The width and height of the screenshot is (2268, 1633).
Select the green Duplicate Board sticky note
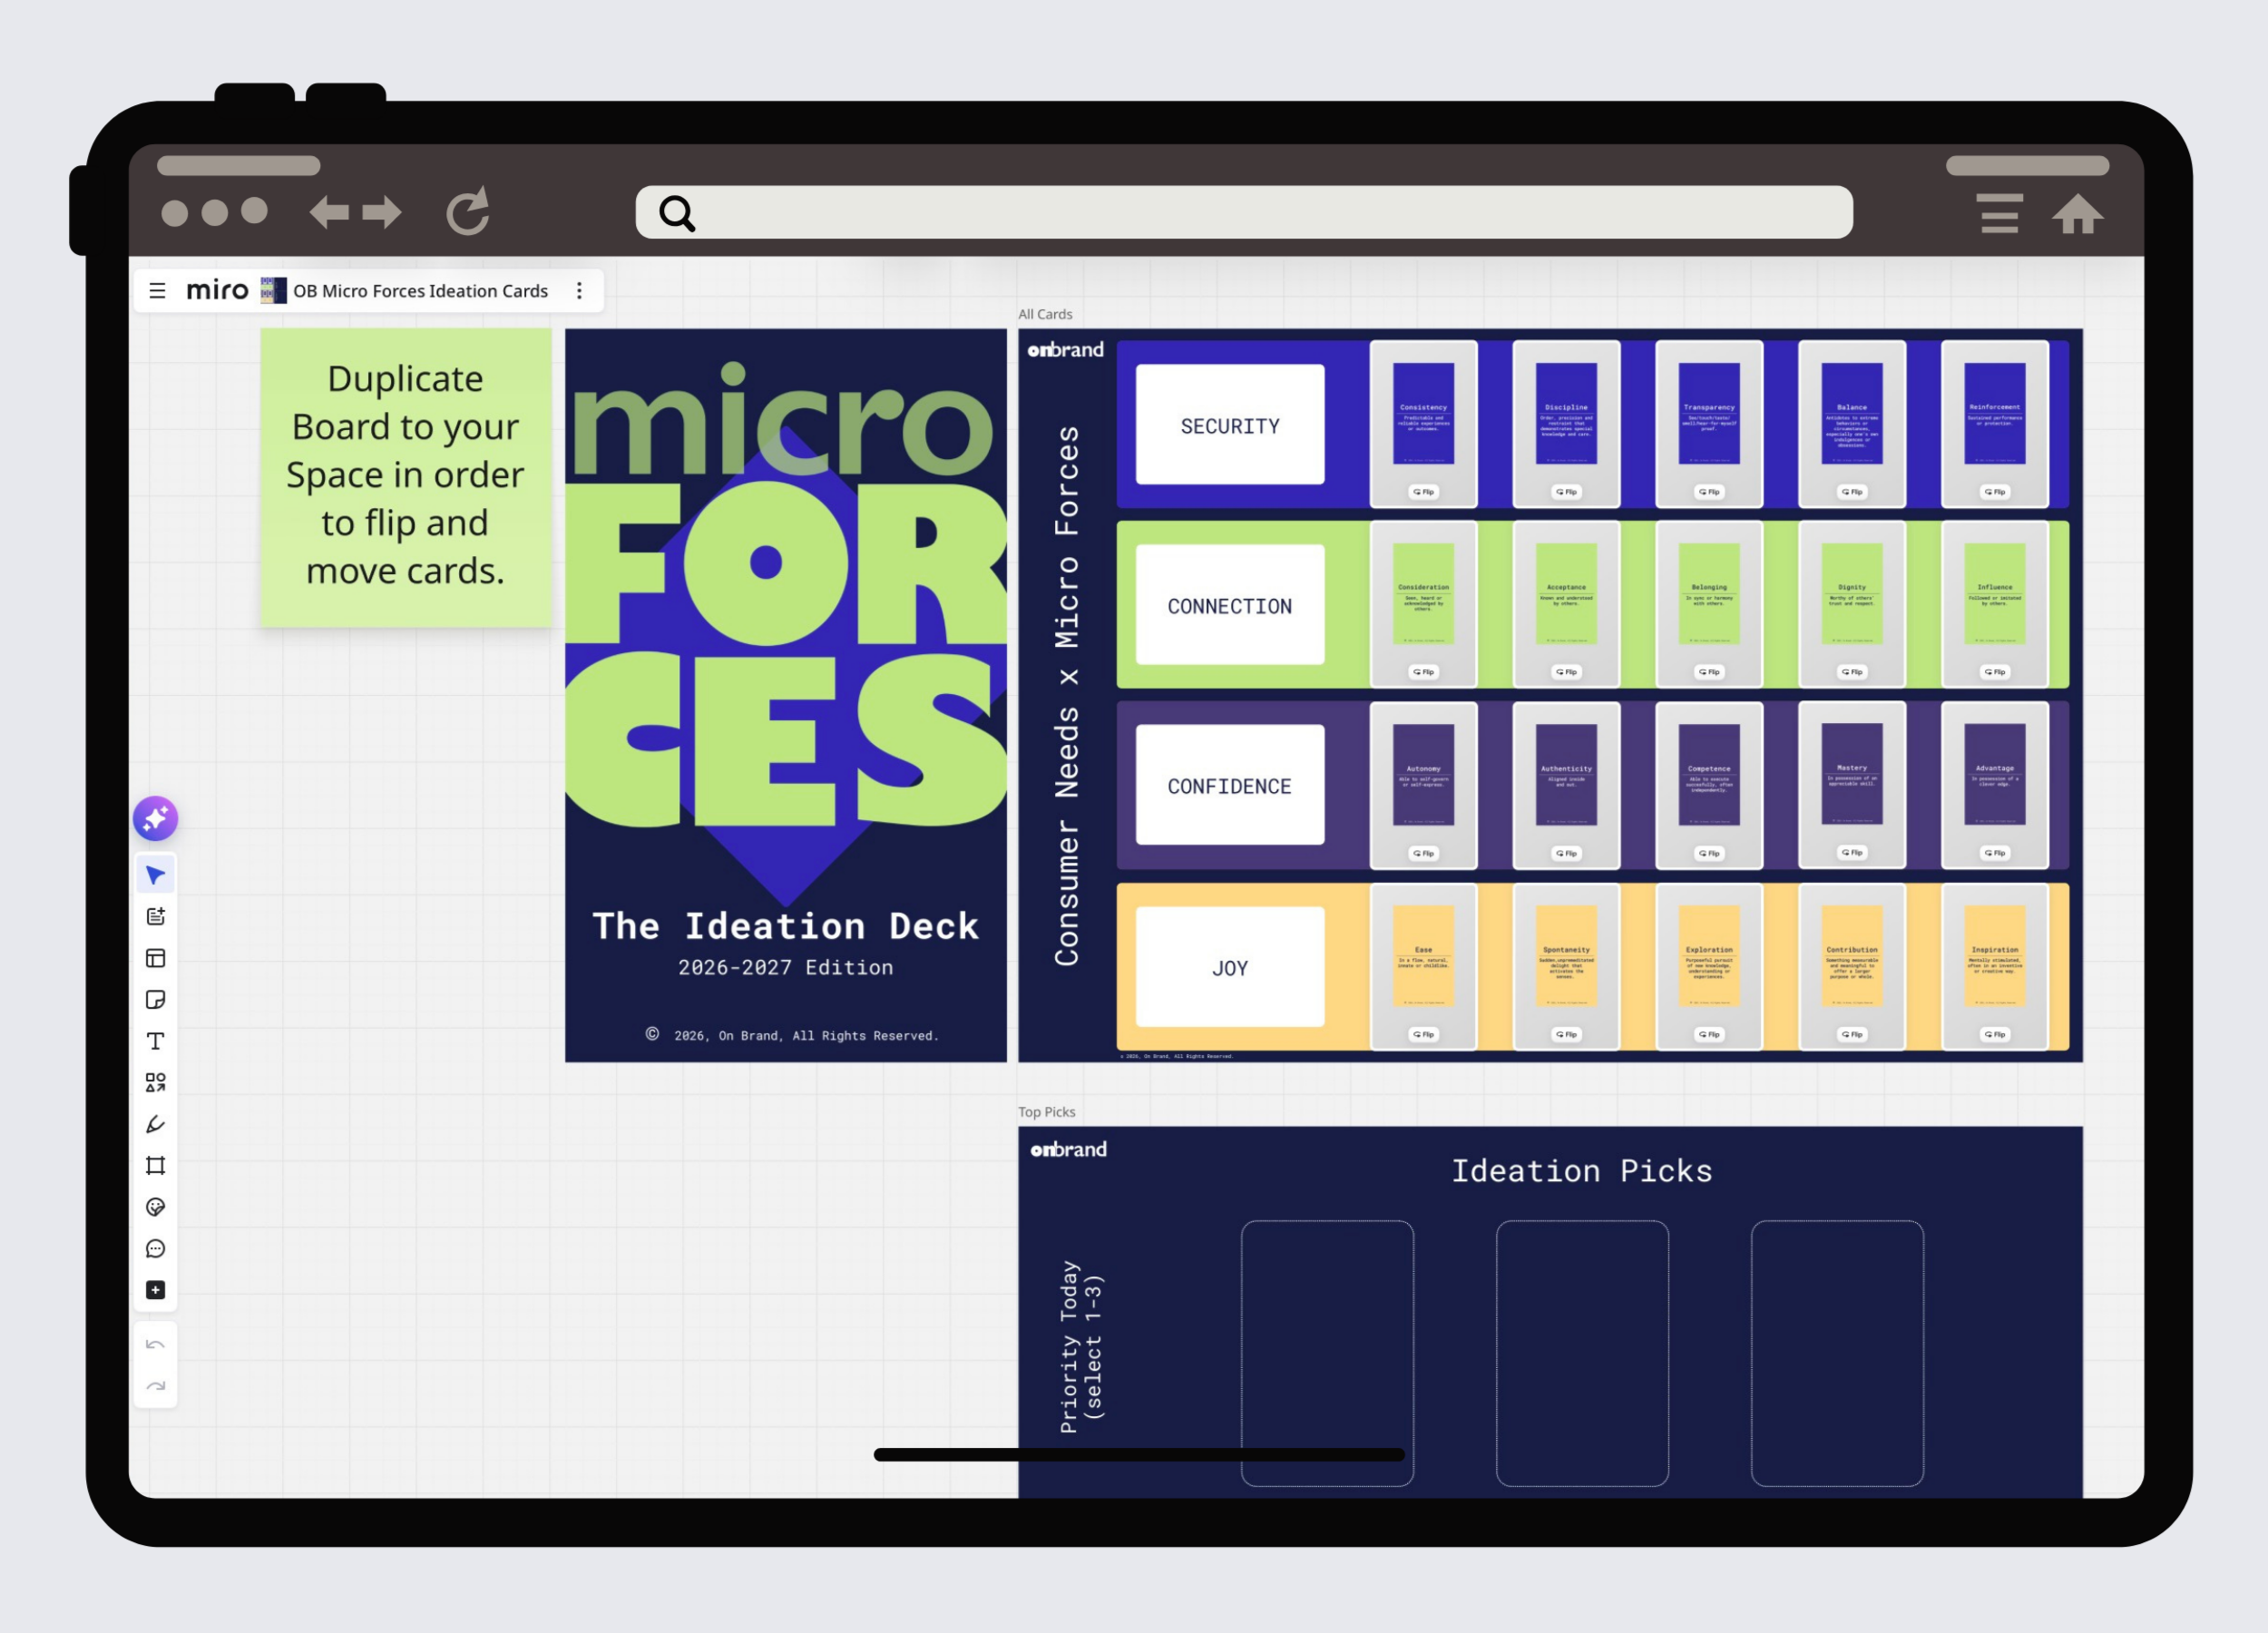(405, 477)
